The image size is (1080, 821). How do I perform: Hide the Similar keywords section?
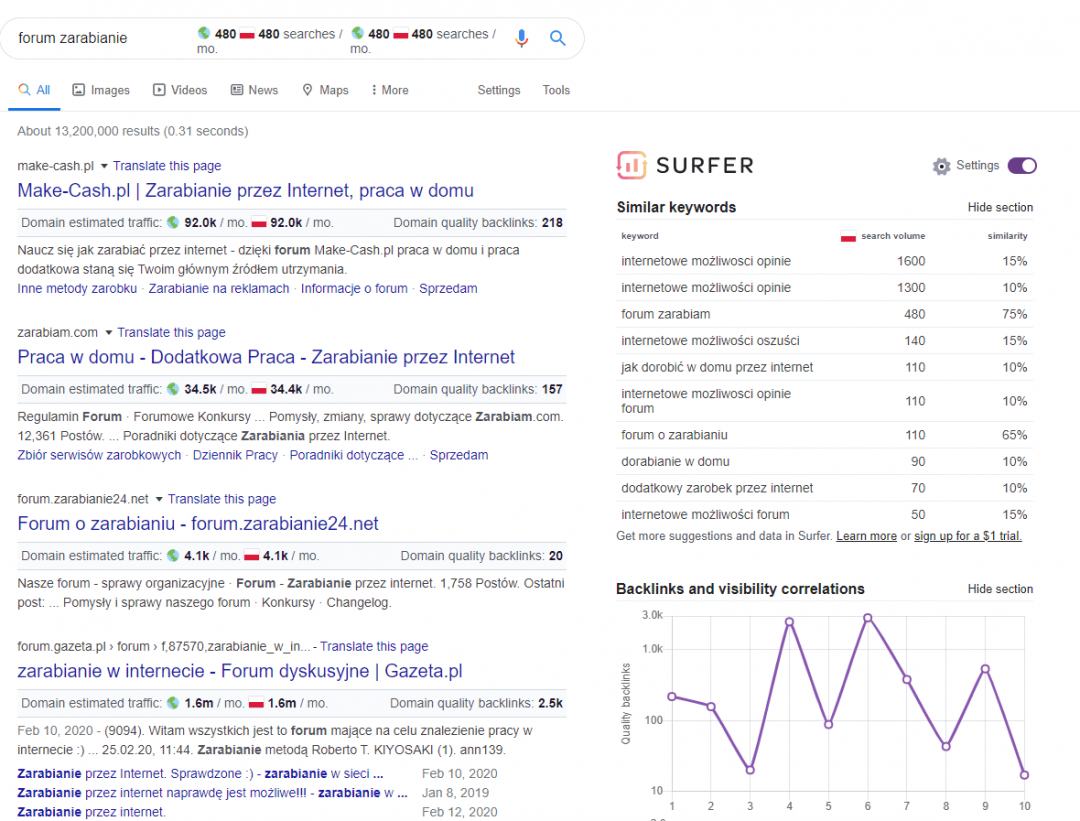pos(999,207)
